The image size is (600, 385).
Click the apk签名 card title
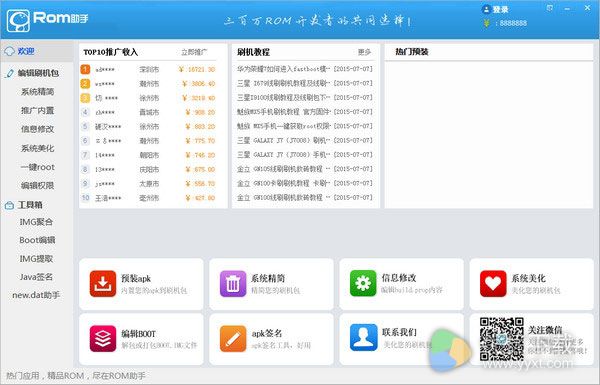[267, 333]
